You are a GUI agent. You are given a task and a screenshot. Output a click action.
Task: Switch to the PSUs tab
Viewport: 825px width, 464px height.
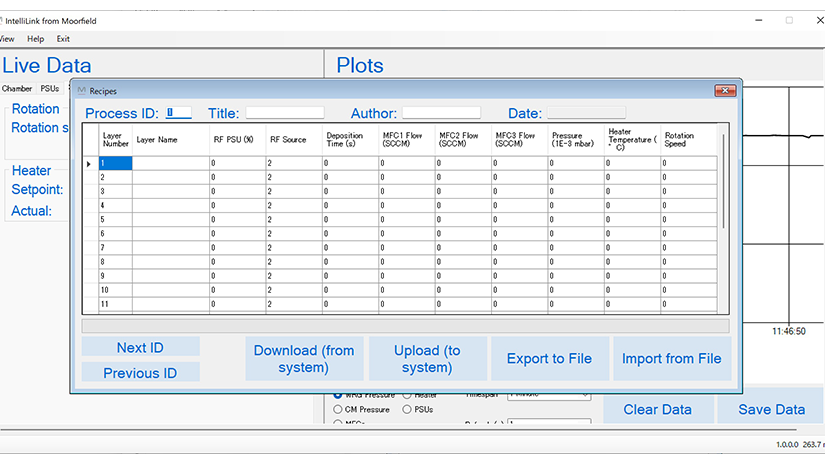tap(49, 88)
